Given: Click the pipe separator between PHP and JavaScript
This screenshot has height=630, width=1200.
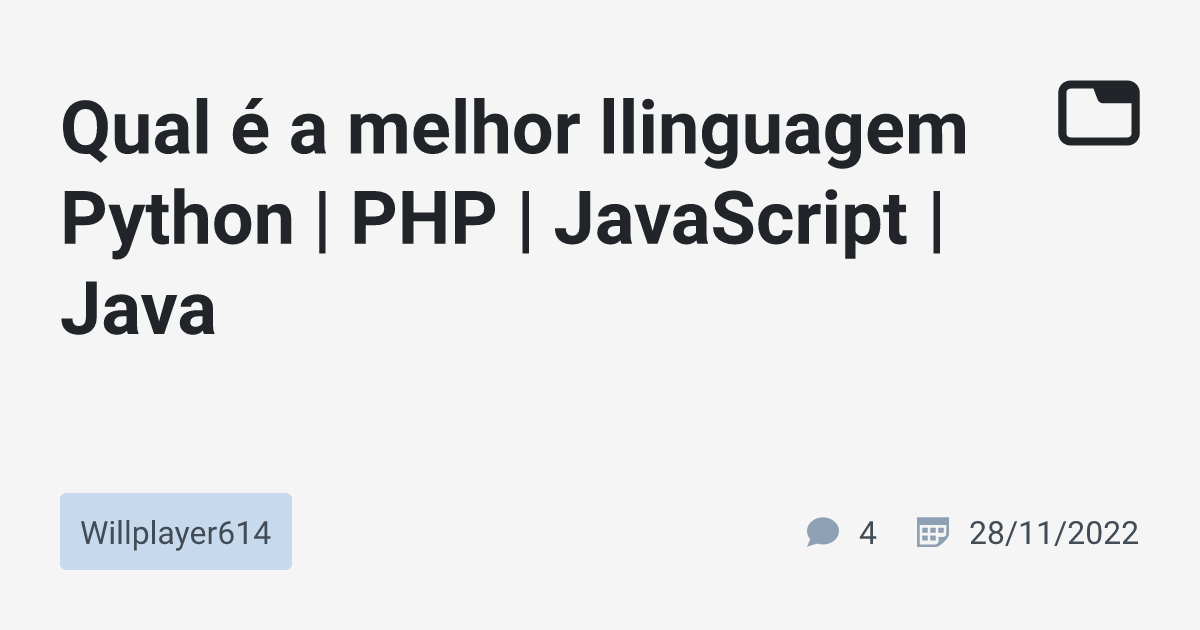Looking at the screenshot, I should [x=525, y=220].
